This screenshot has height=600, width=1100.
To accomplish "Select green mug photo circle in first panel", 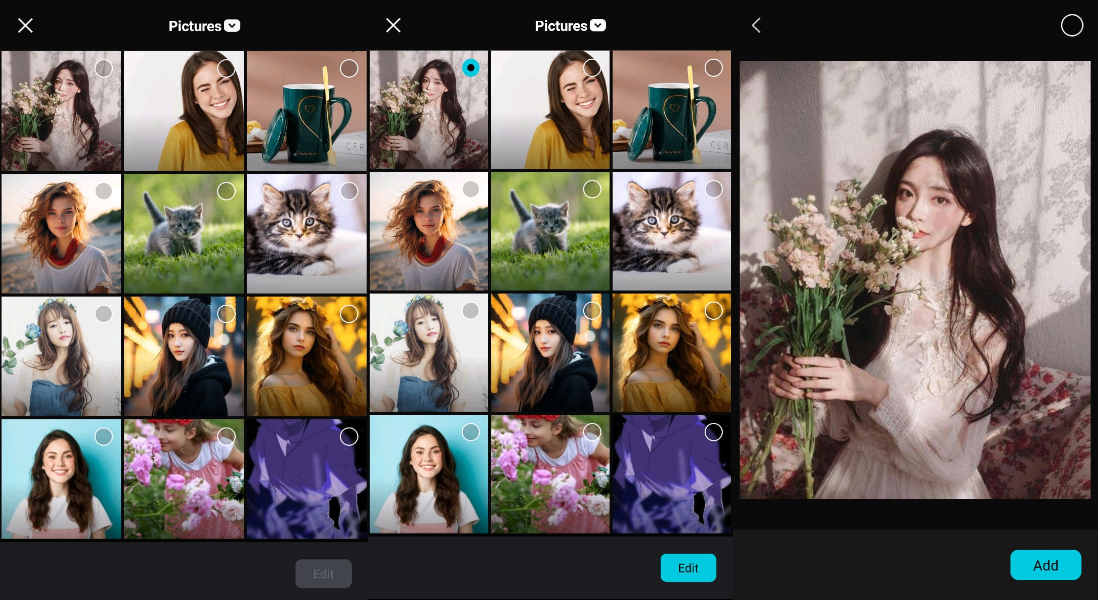I will (x=349, y=68).
